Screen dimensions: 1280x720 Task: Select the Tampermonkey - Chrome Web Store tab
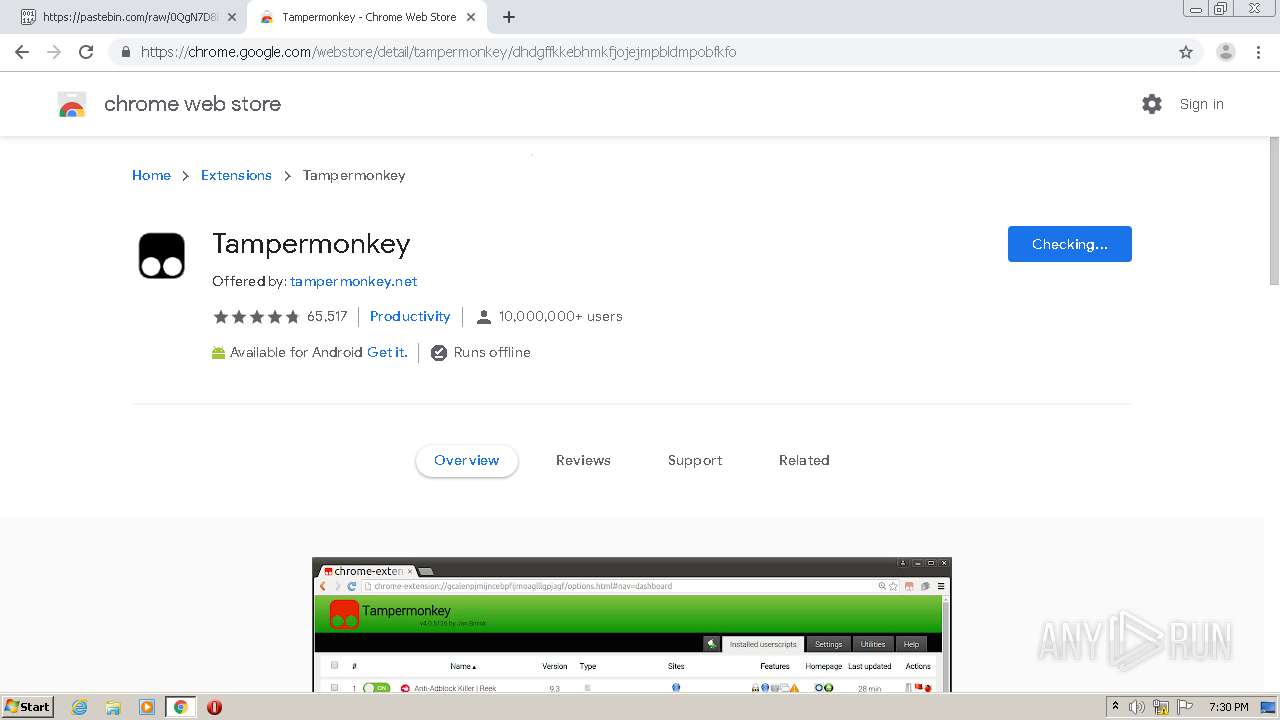point(367,17)
